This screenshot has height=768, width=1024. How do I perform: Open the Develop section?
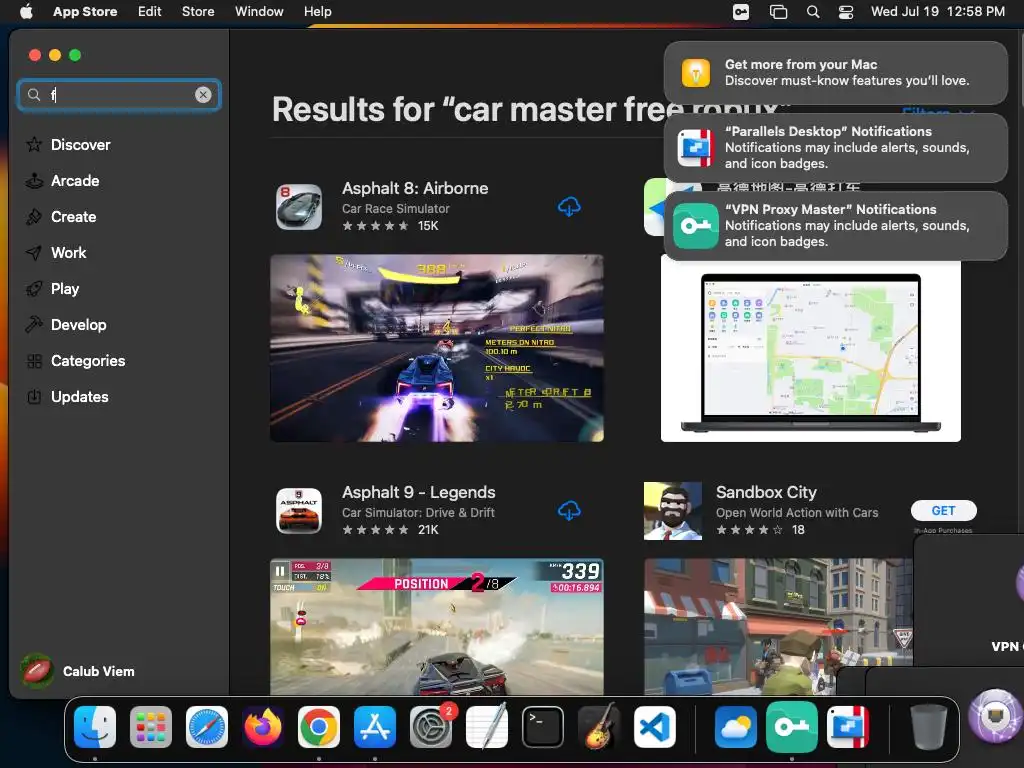66,325
